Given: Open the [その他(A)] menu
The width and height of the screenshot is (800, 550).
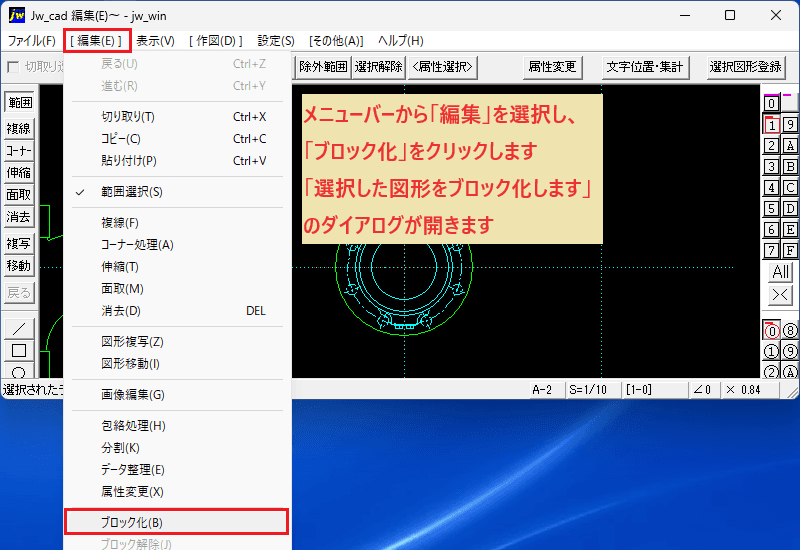Looking at the screenshot, I should coord(336,41).
